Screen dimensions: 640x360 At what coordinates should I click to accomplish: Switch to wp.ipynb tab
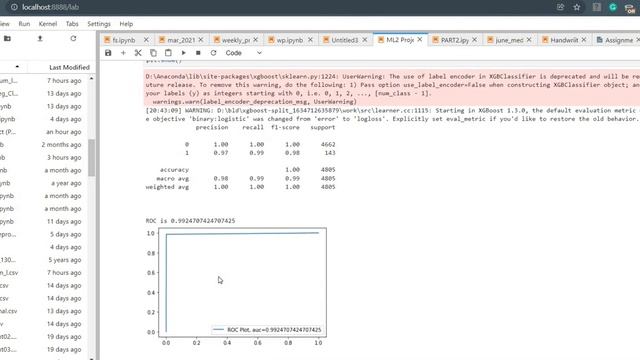(290, 40)
